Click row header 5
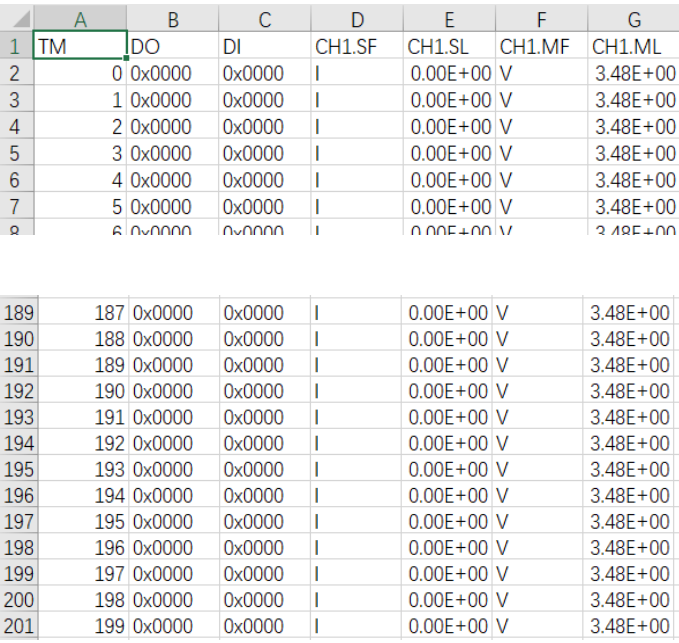679x643 pixels. click(x=16, y=154)
